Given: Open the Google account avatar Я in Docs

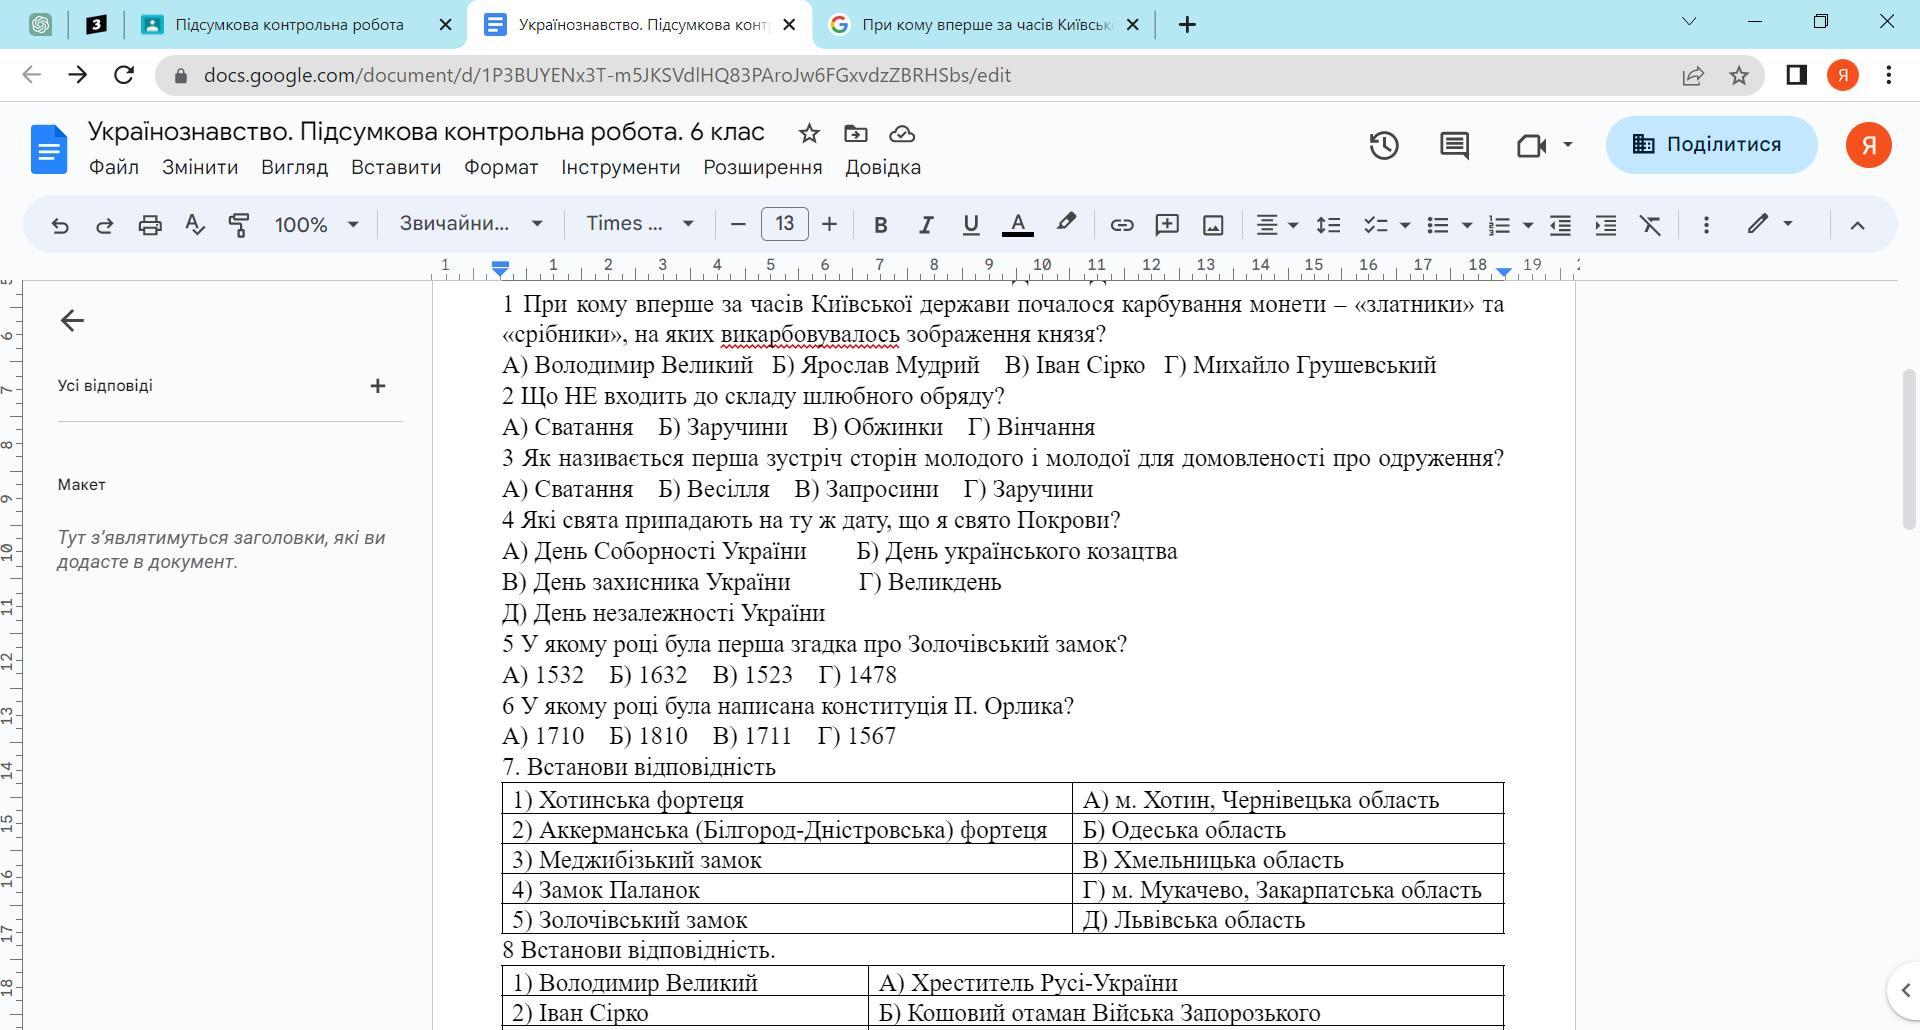Looking at the screenshot, I should pyautogui.click(x=1868, y=145).
